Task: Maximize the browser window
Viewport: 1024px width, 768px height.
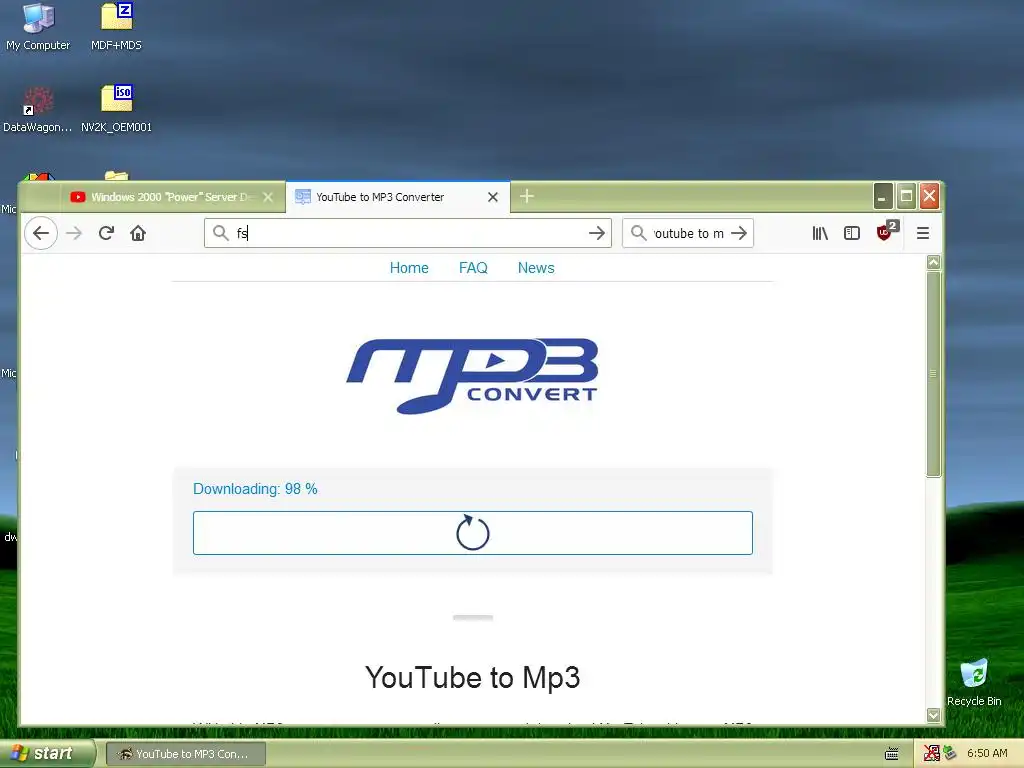Action: click(906, 196)
